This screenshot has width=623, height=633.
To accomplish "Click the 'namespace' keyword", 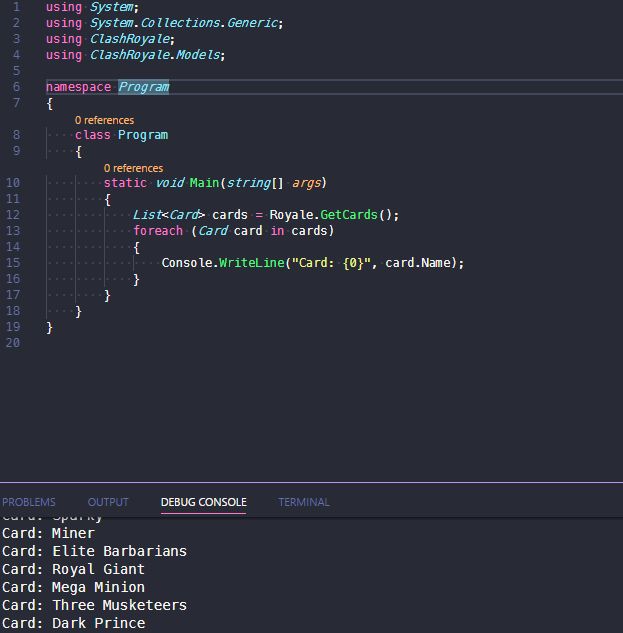I will tap(78, 87).
